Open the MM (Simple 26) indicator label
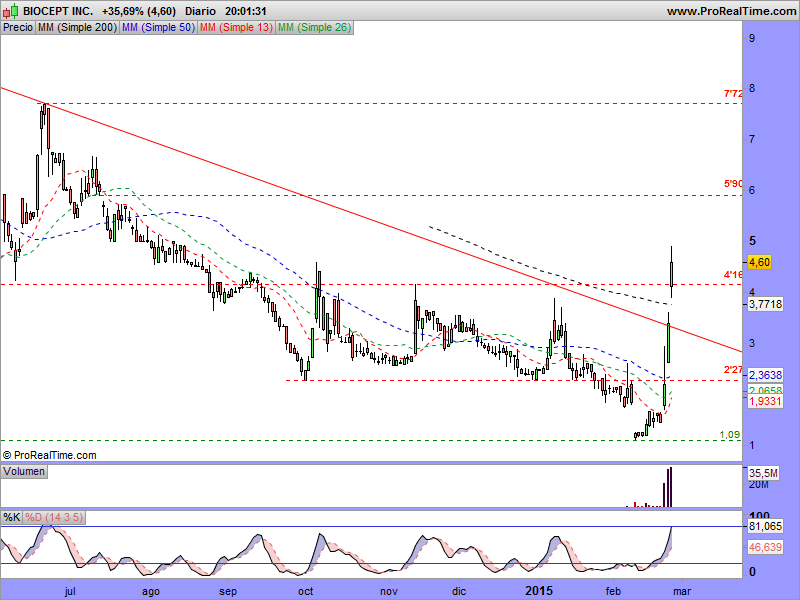This screenshot has height=600, width=800. point(314,28)
